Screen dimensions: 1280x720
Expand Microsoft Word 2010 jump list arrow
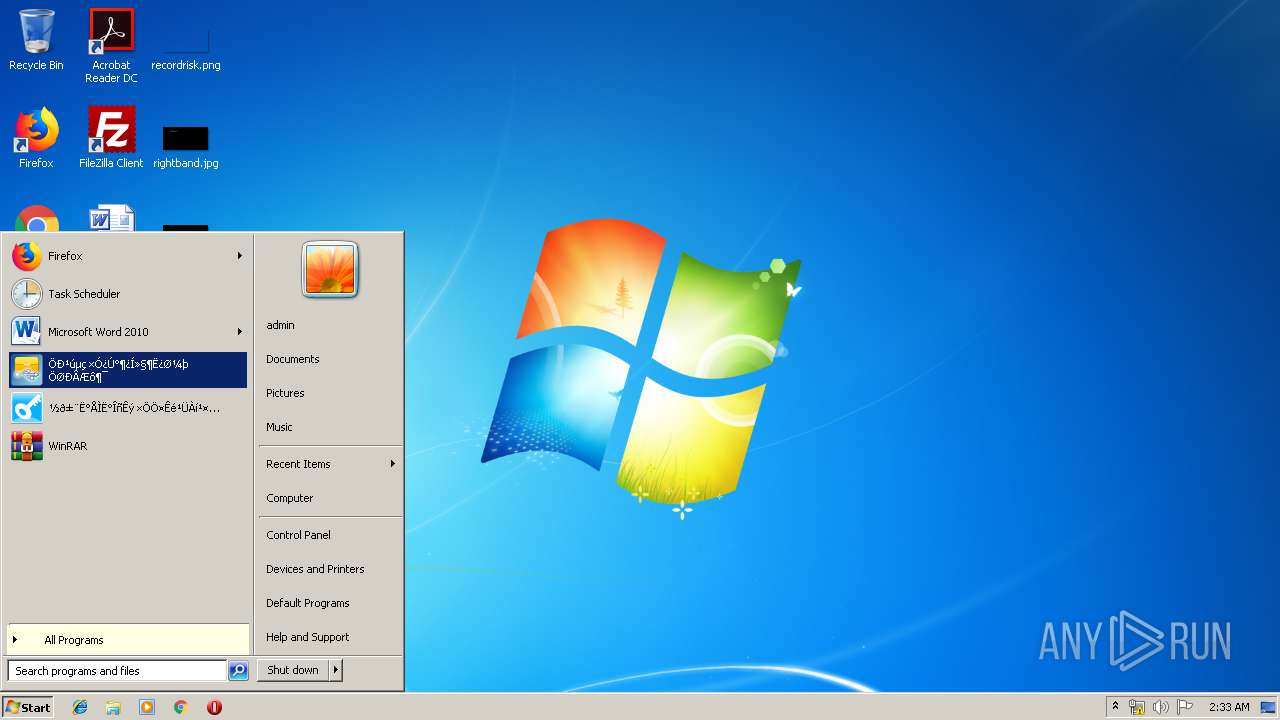pos(240,332)
